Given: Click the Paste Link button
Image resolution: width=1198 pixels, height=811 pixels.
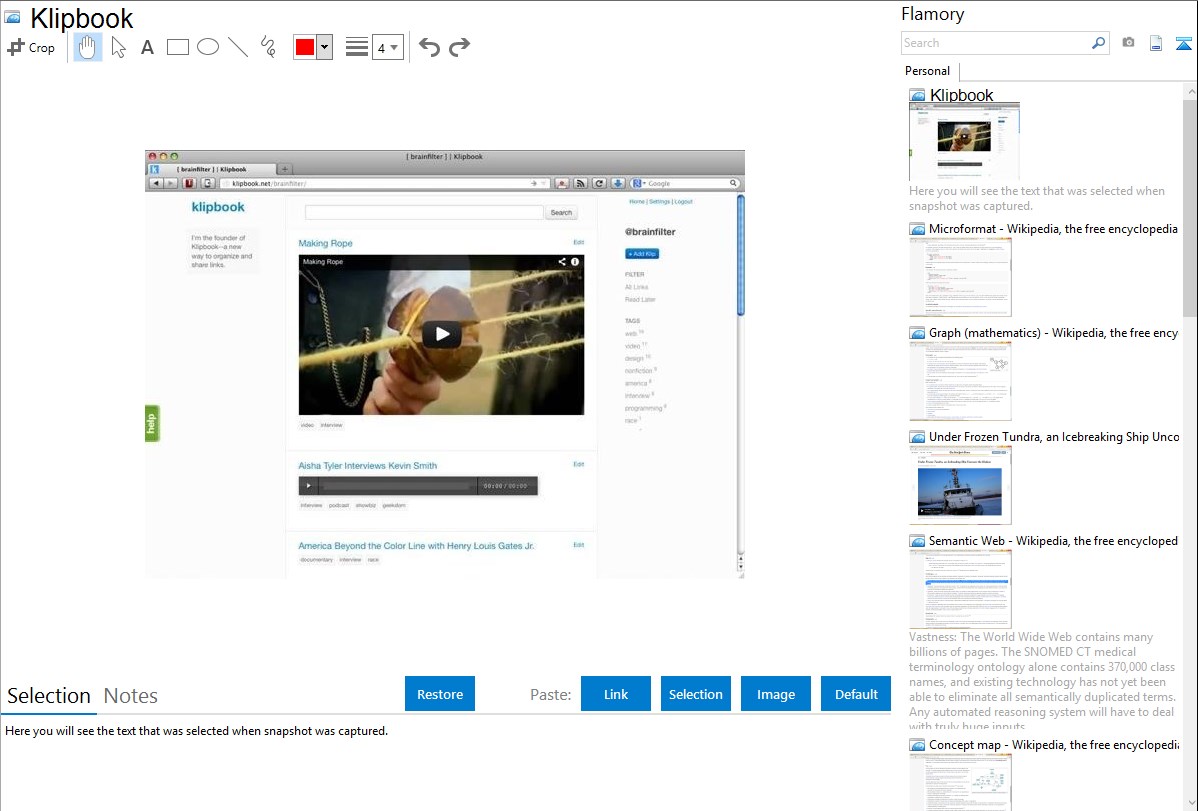Looking at the screenshot, I should click(616, 694).
